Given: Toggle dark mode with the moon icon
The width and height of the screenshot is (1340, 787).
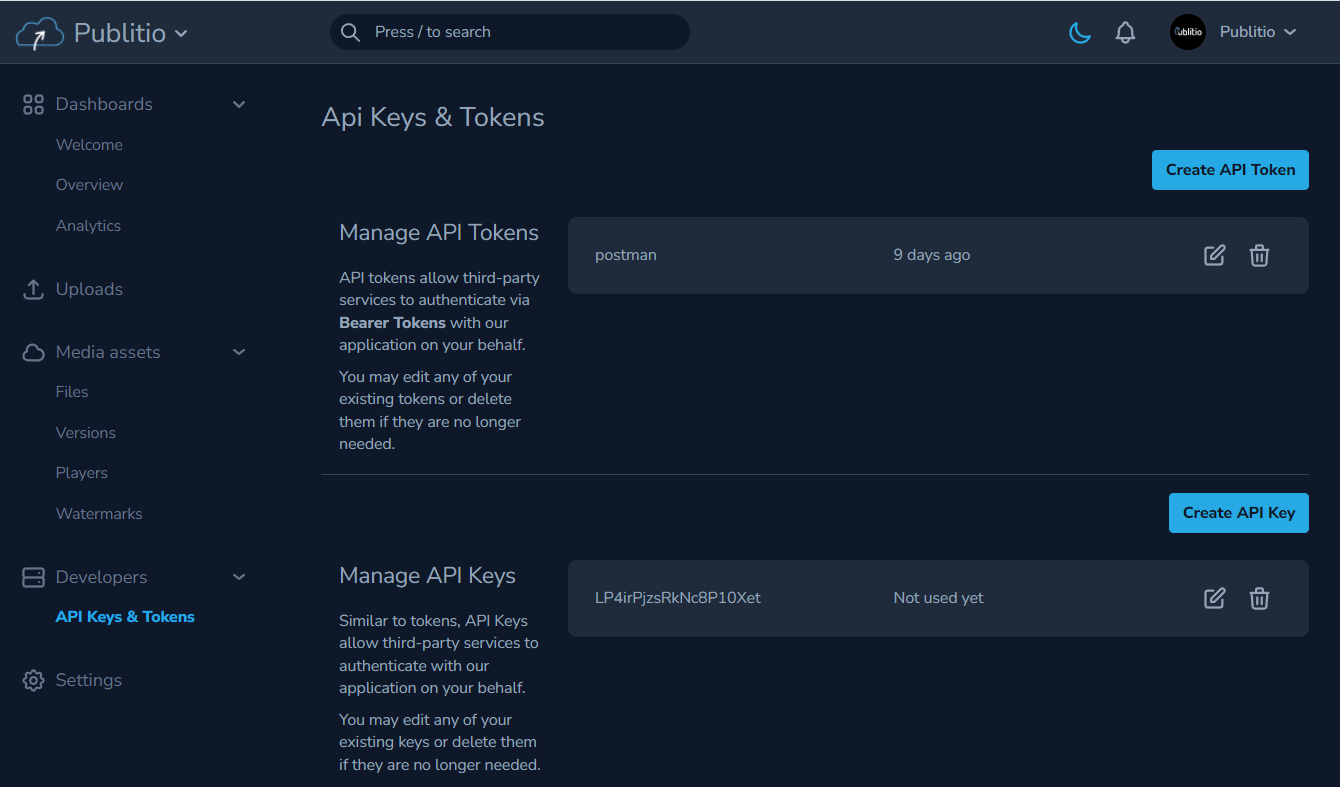Looking at the screenshot, I should pos(1080,33).
